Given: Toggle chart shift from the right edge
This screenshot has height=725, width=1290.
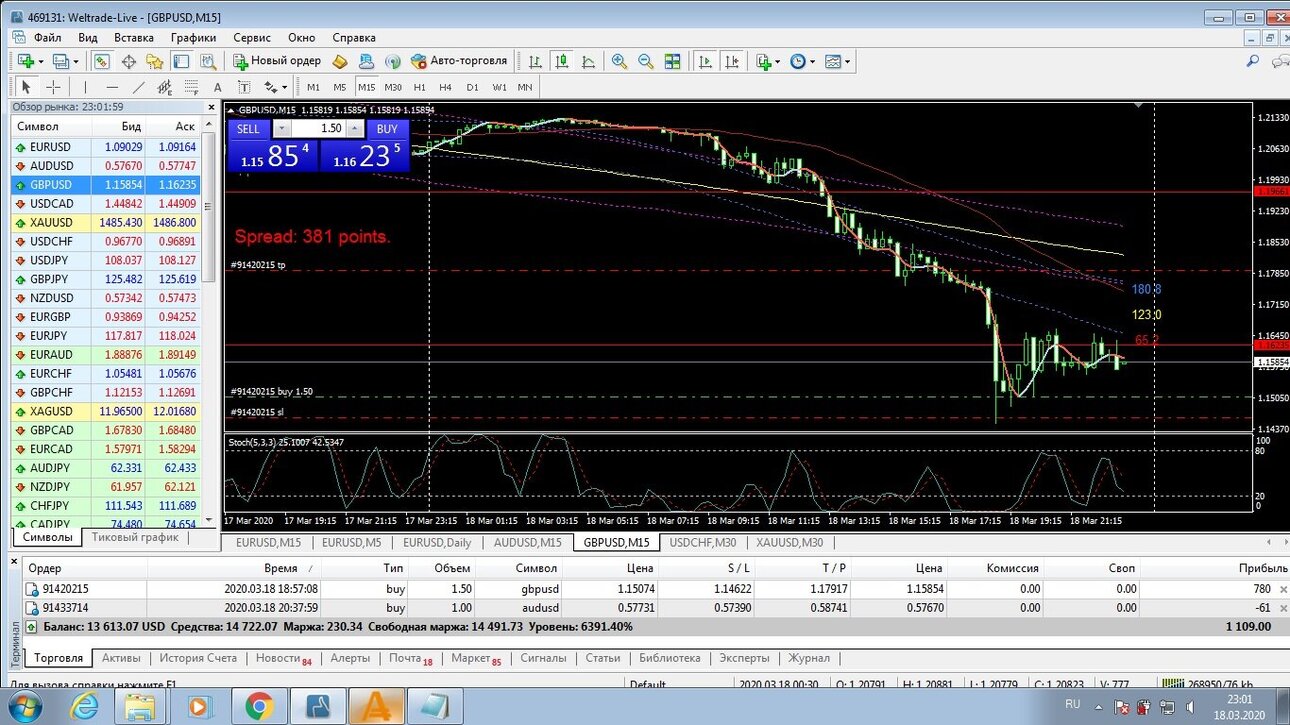Looking at the screenshot, I should tap(731, 61).
